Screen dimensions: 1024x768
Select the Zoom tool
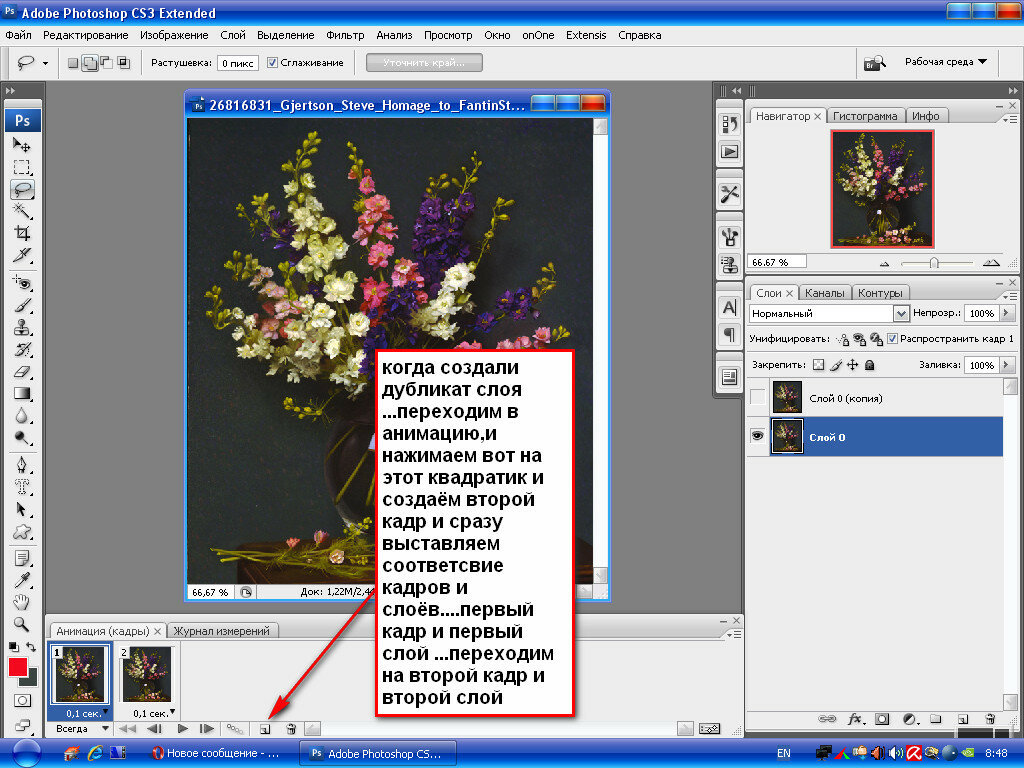pos(22,624)
